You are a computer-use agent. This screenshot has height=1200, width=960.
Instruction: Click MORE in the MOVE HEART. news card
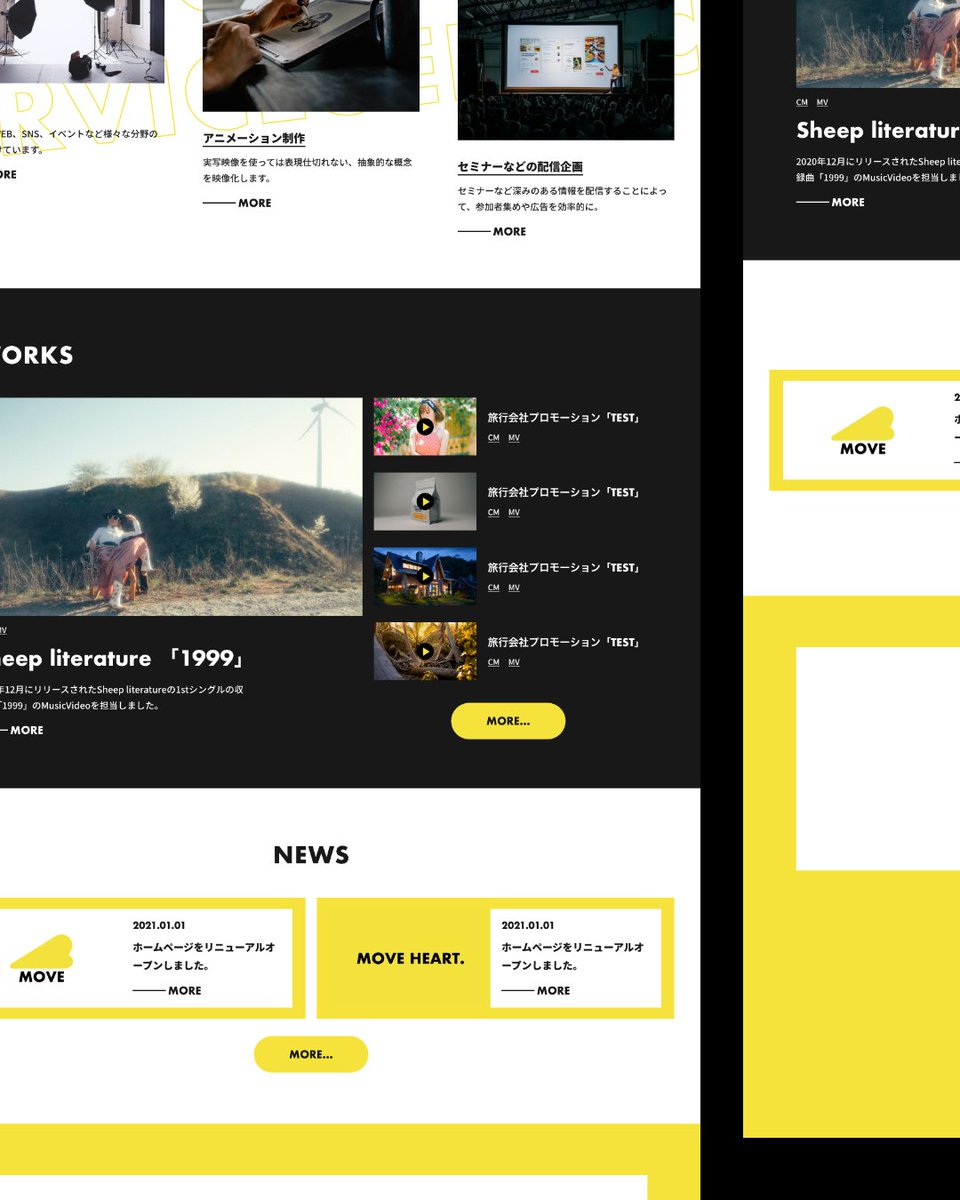coord(536,991)
